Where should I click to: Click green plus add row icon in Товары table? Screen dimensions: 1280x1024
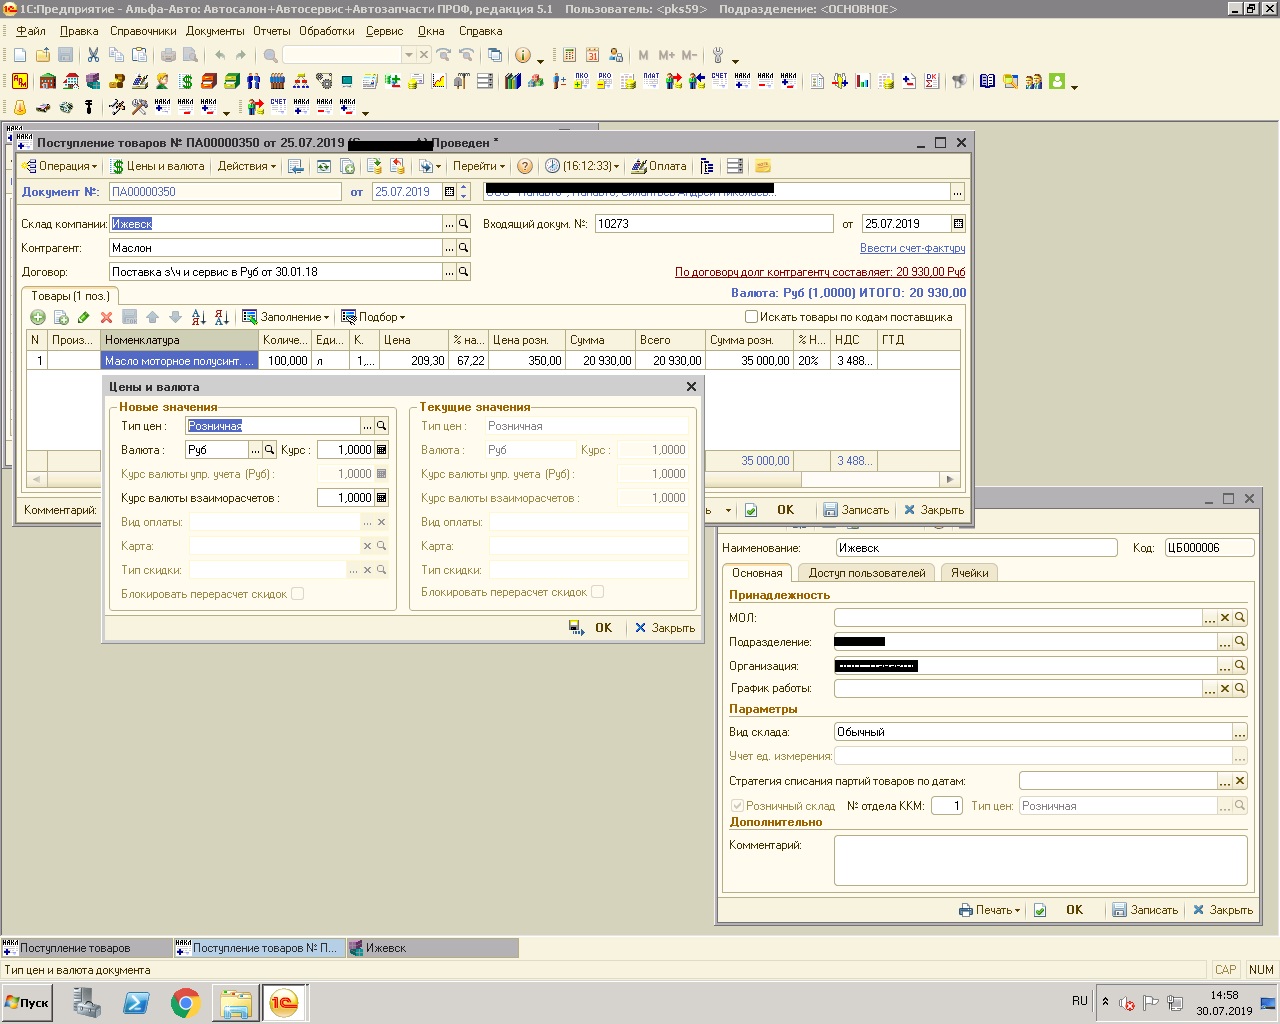[x=38, y=317]
